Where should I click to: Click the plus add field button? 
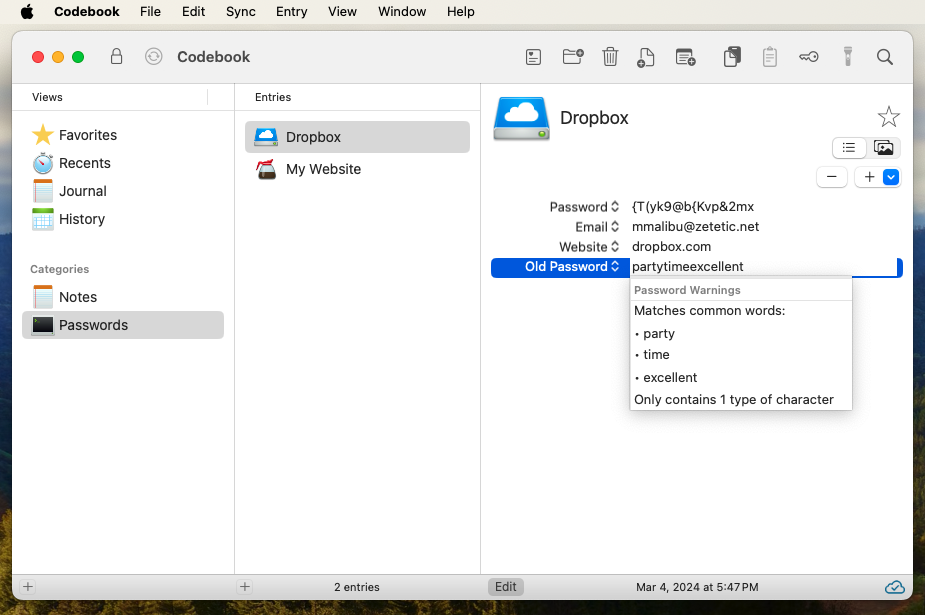869,177
